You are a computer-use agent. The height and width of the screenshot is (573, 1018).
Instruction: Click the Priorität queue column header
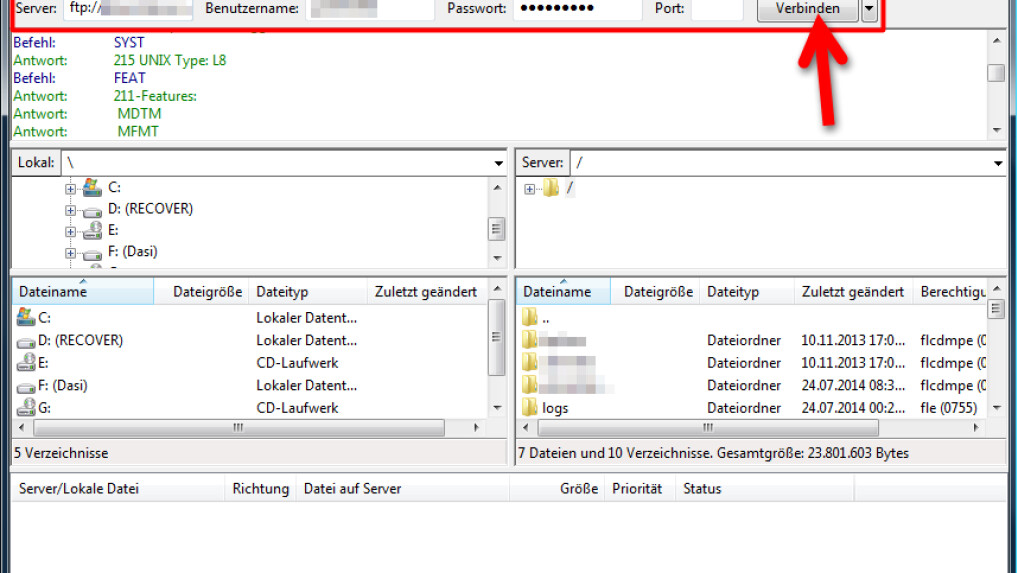[639, 489]
